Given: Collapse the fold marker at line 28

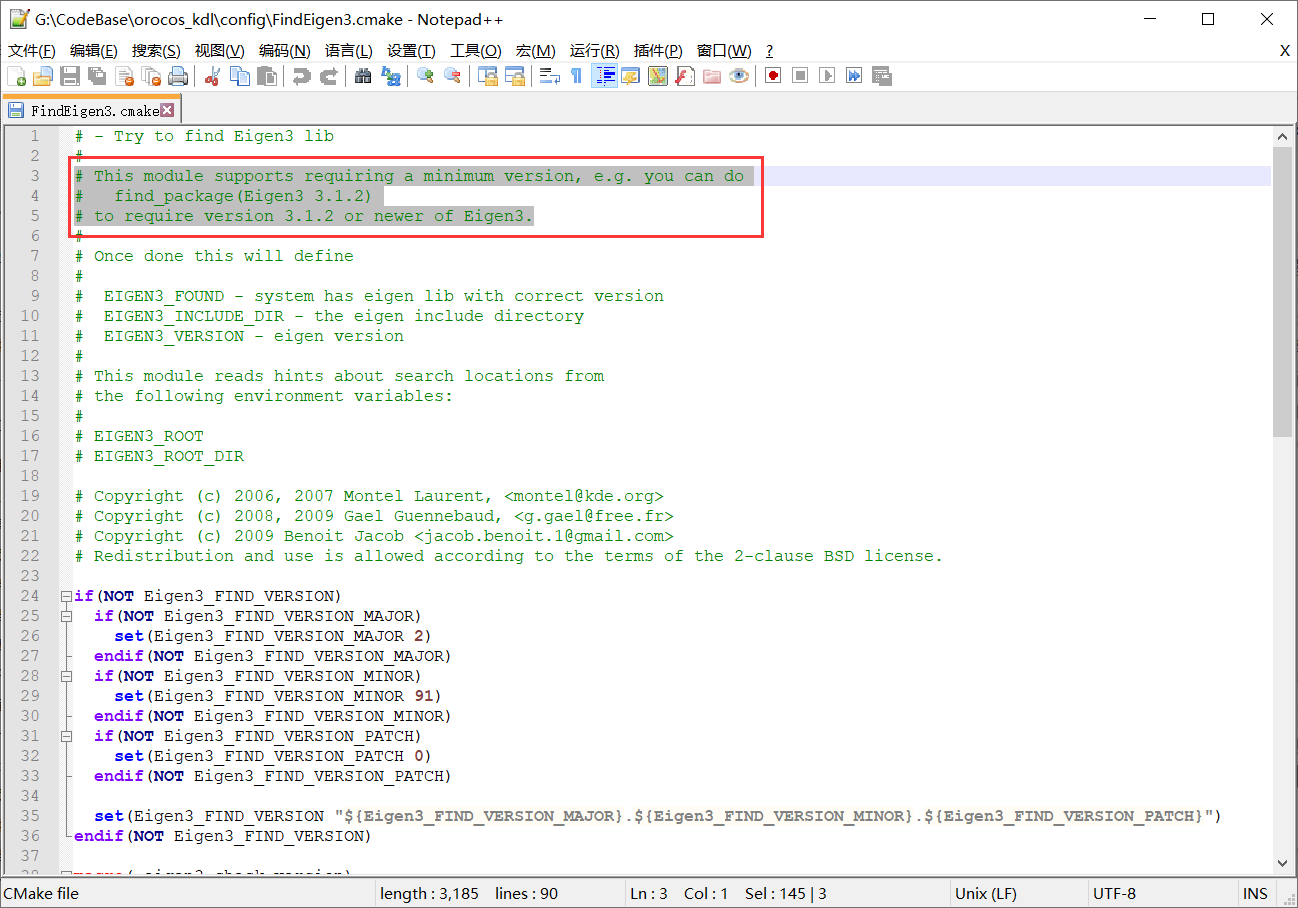Looking at the screenshot, I should point(66,675).
